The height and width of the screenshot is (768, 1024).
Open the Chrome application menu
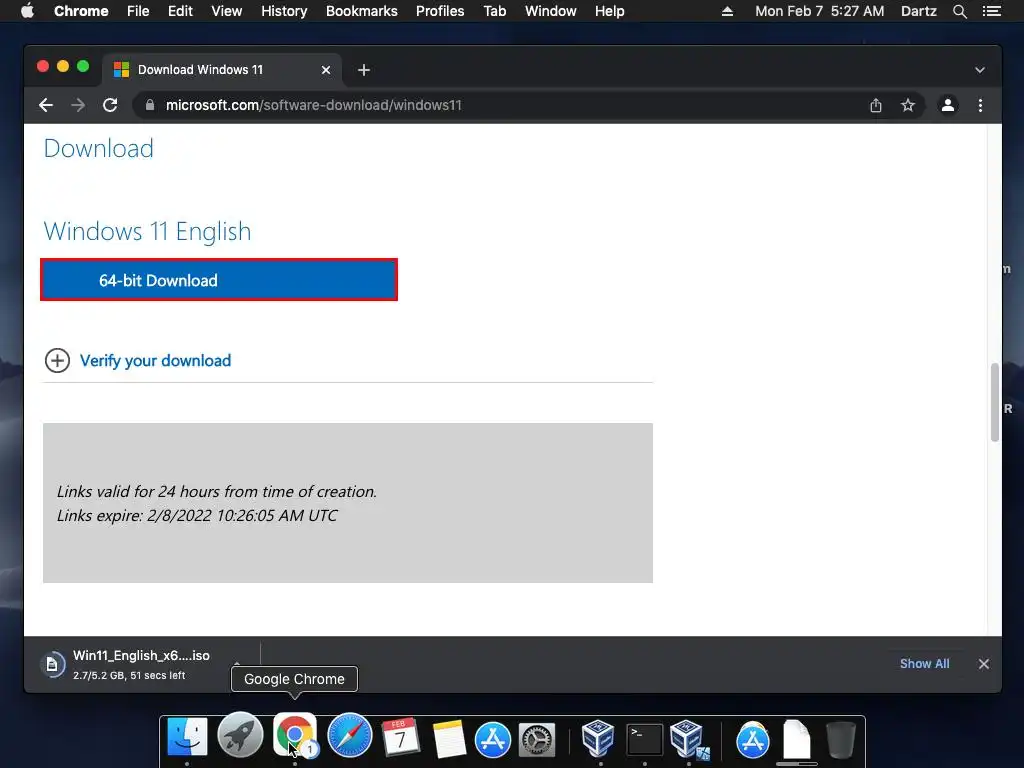point(81,11)
